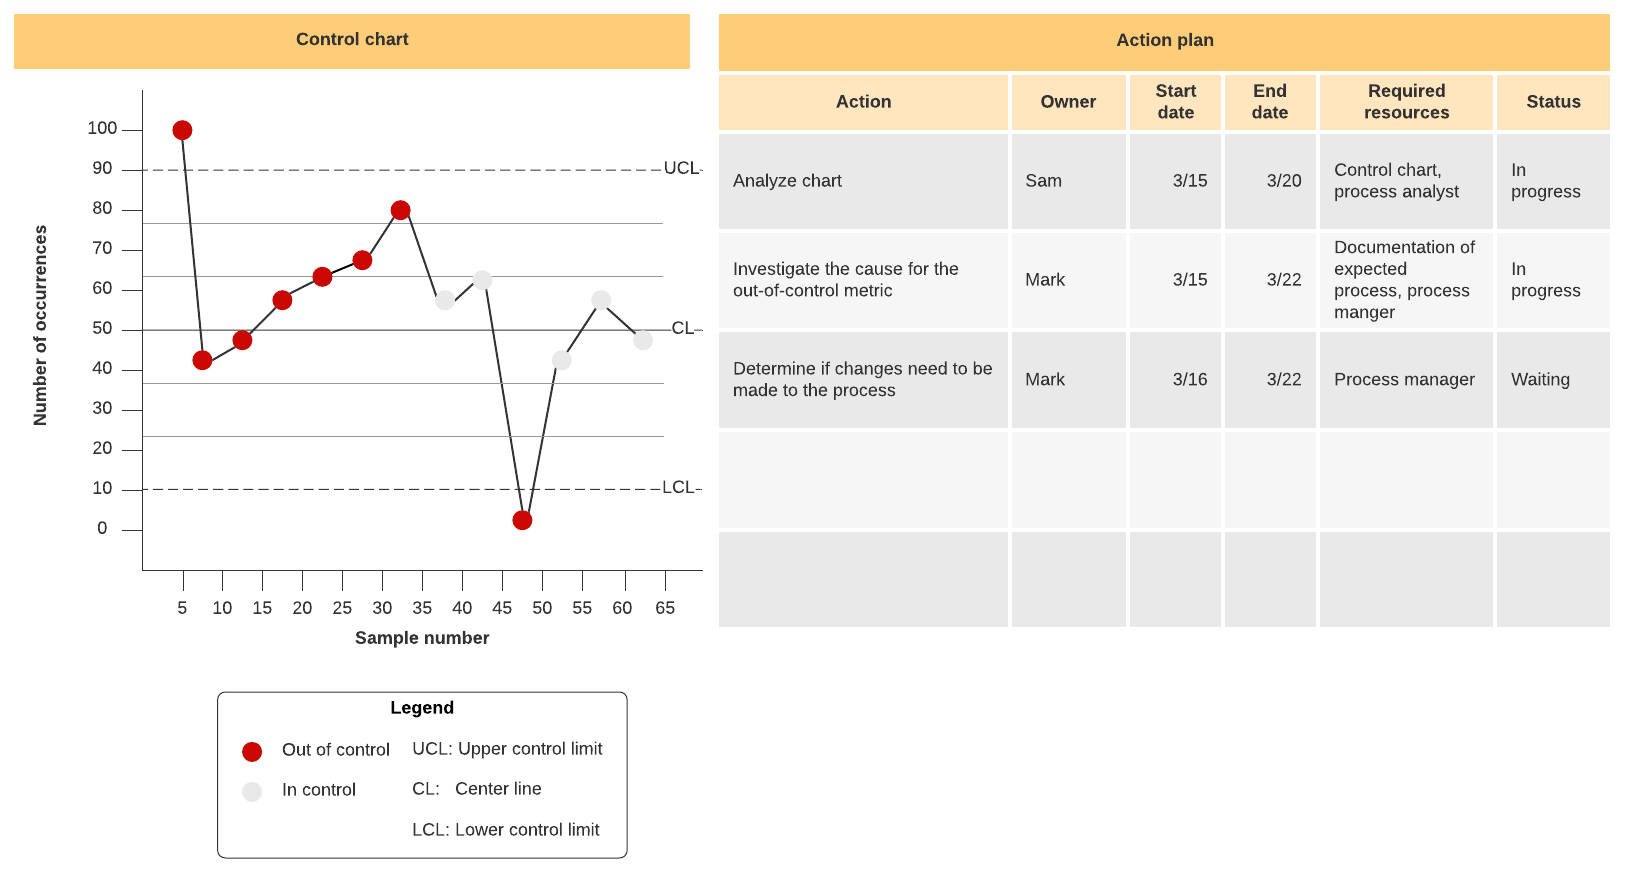This screenshot has width=1626, height=874.
Task: Click the Owner column header
Action: 1068,102
